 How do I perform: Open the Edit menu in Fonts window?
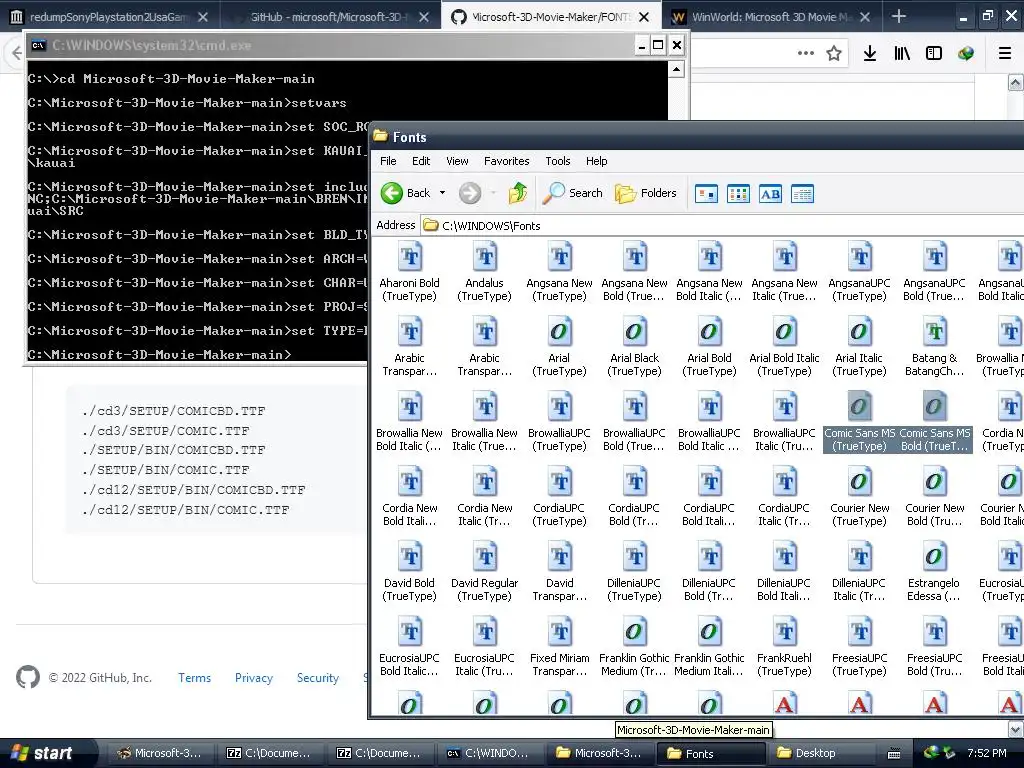point(421,161)
